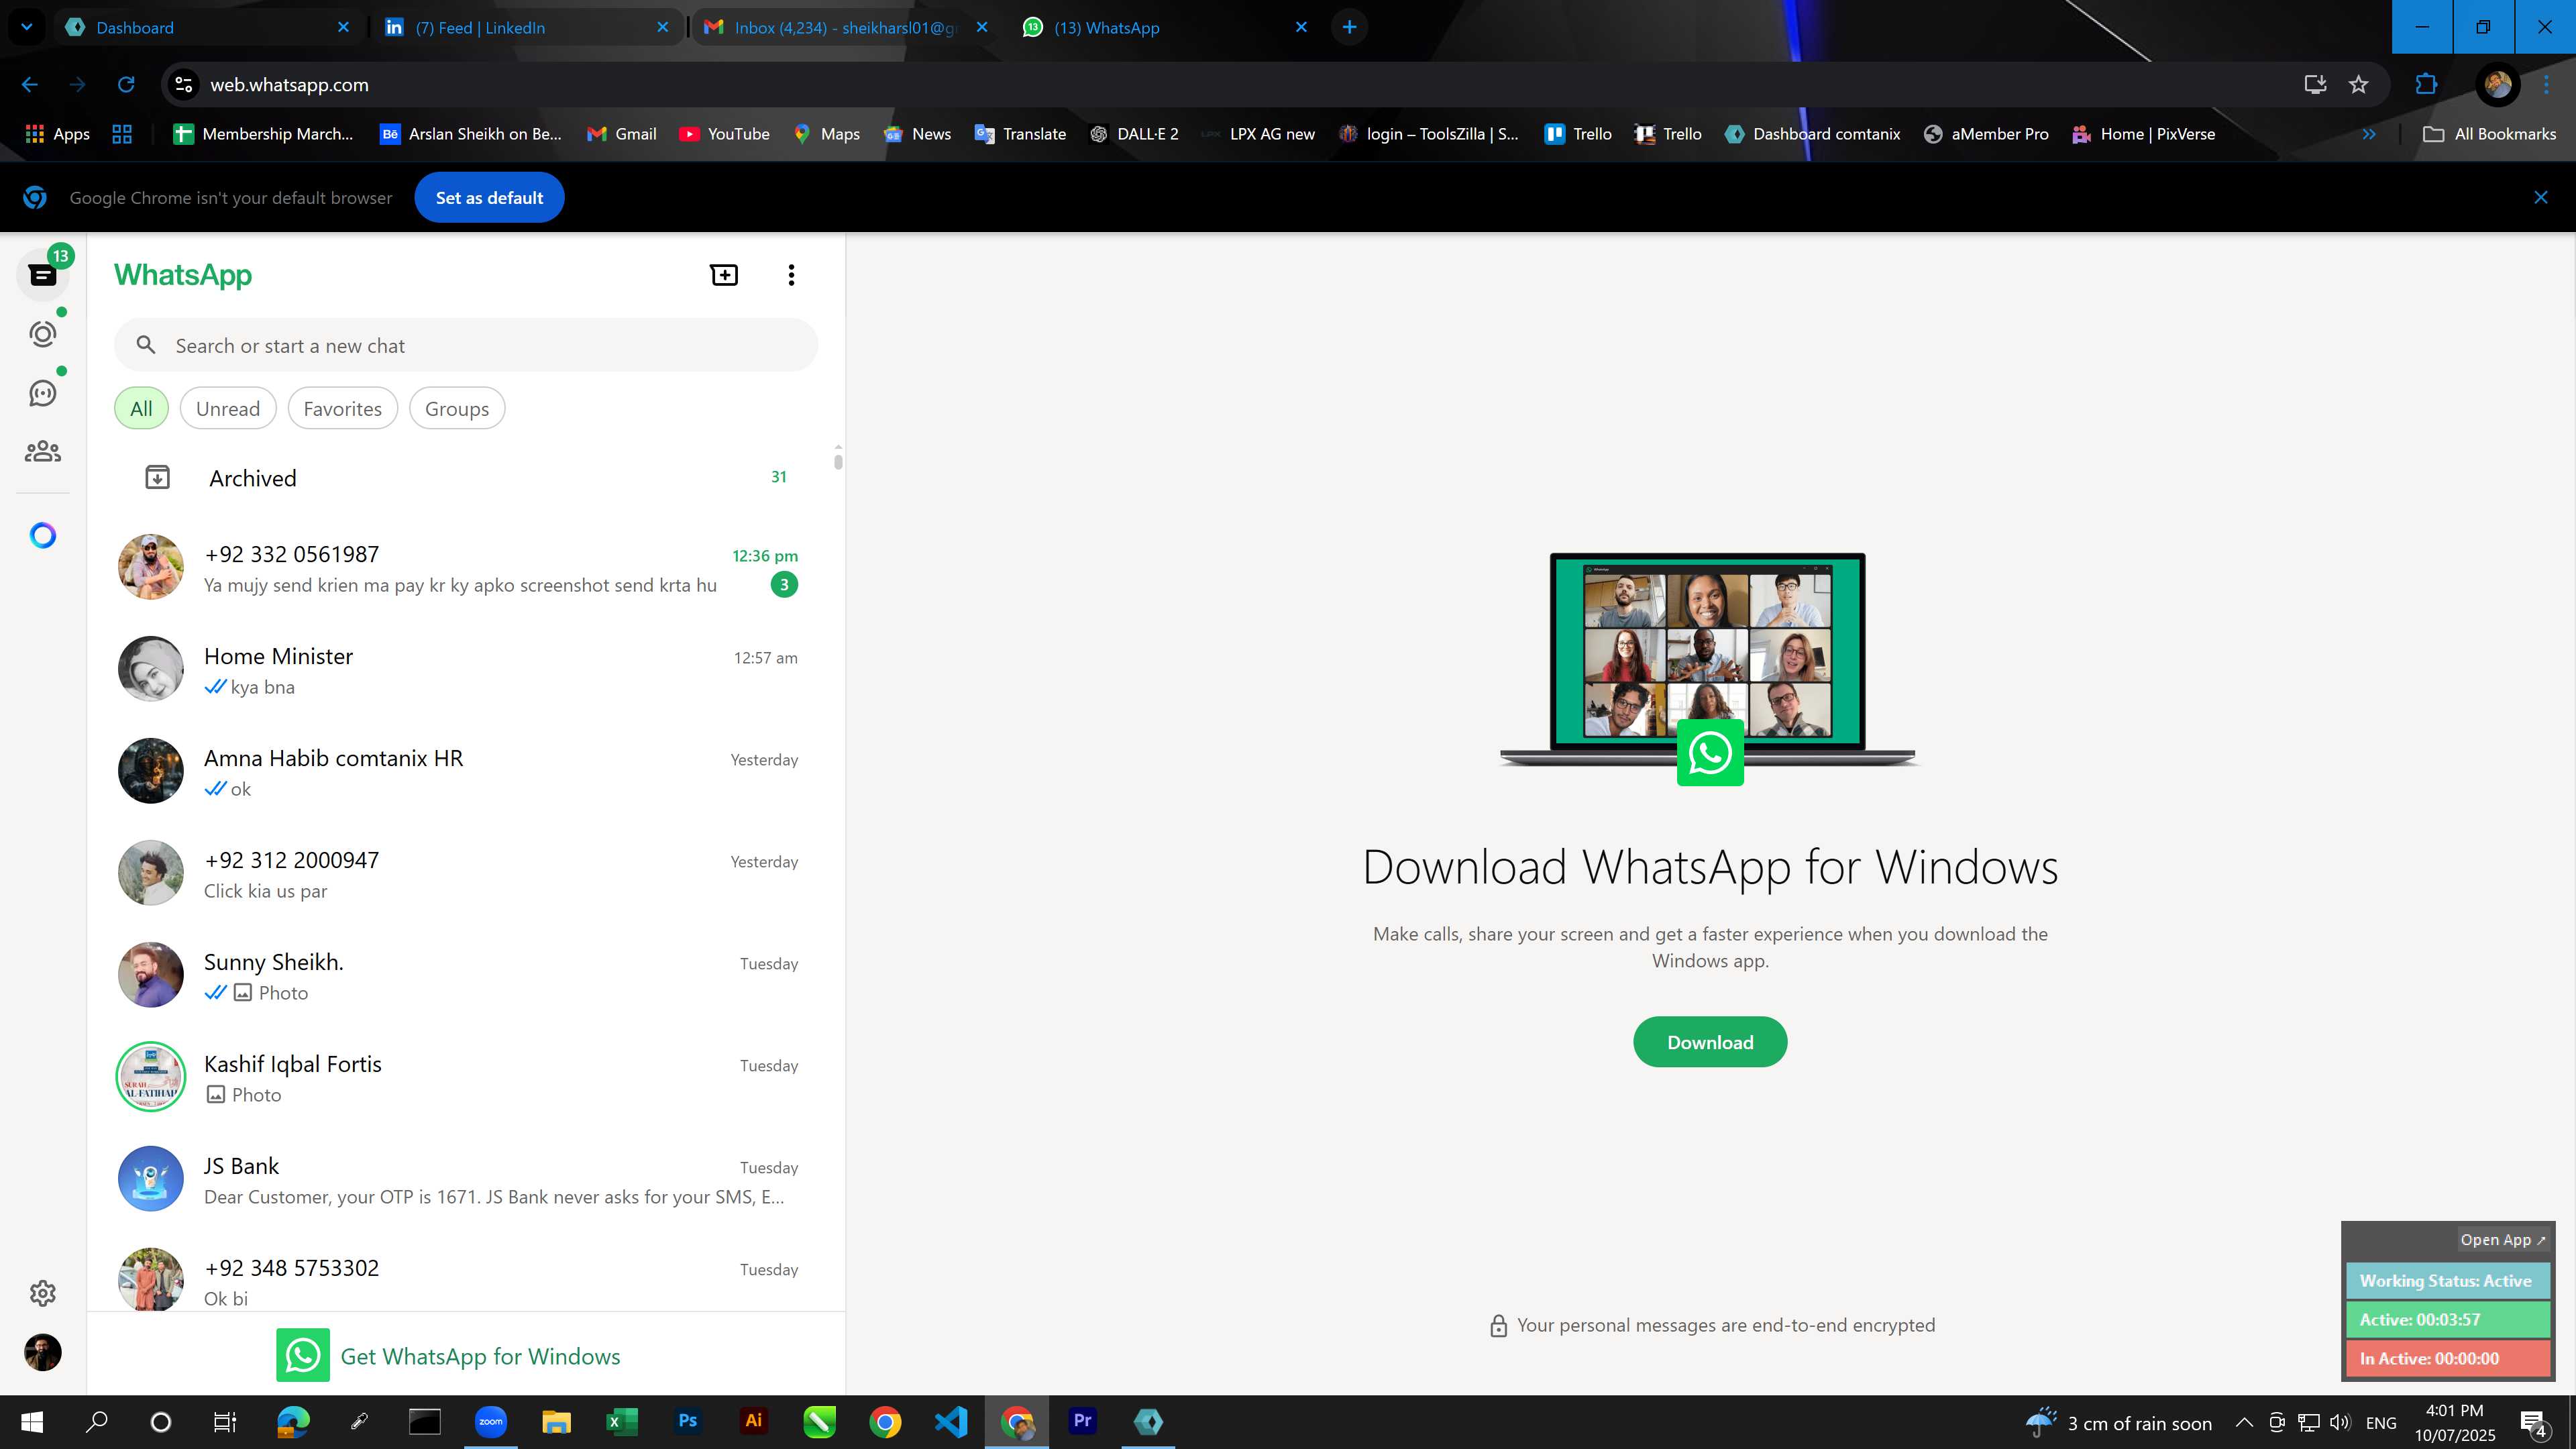Click Working Status: Active bar

pos(2447,1280)
